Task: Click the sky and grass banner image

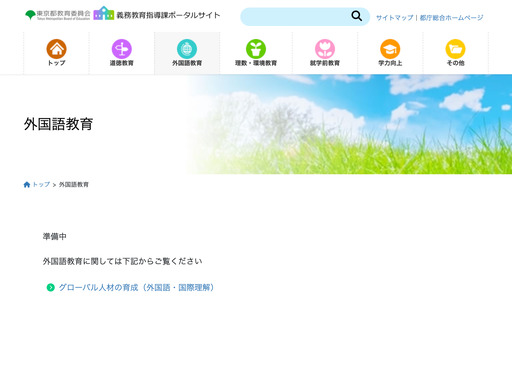Action: (x=348, y=124)
